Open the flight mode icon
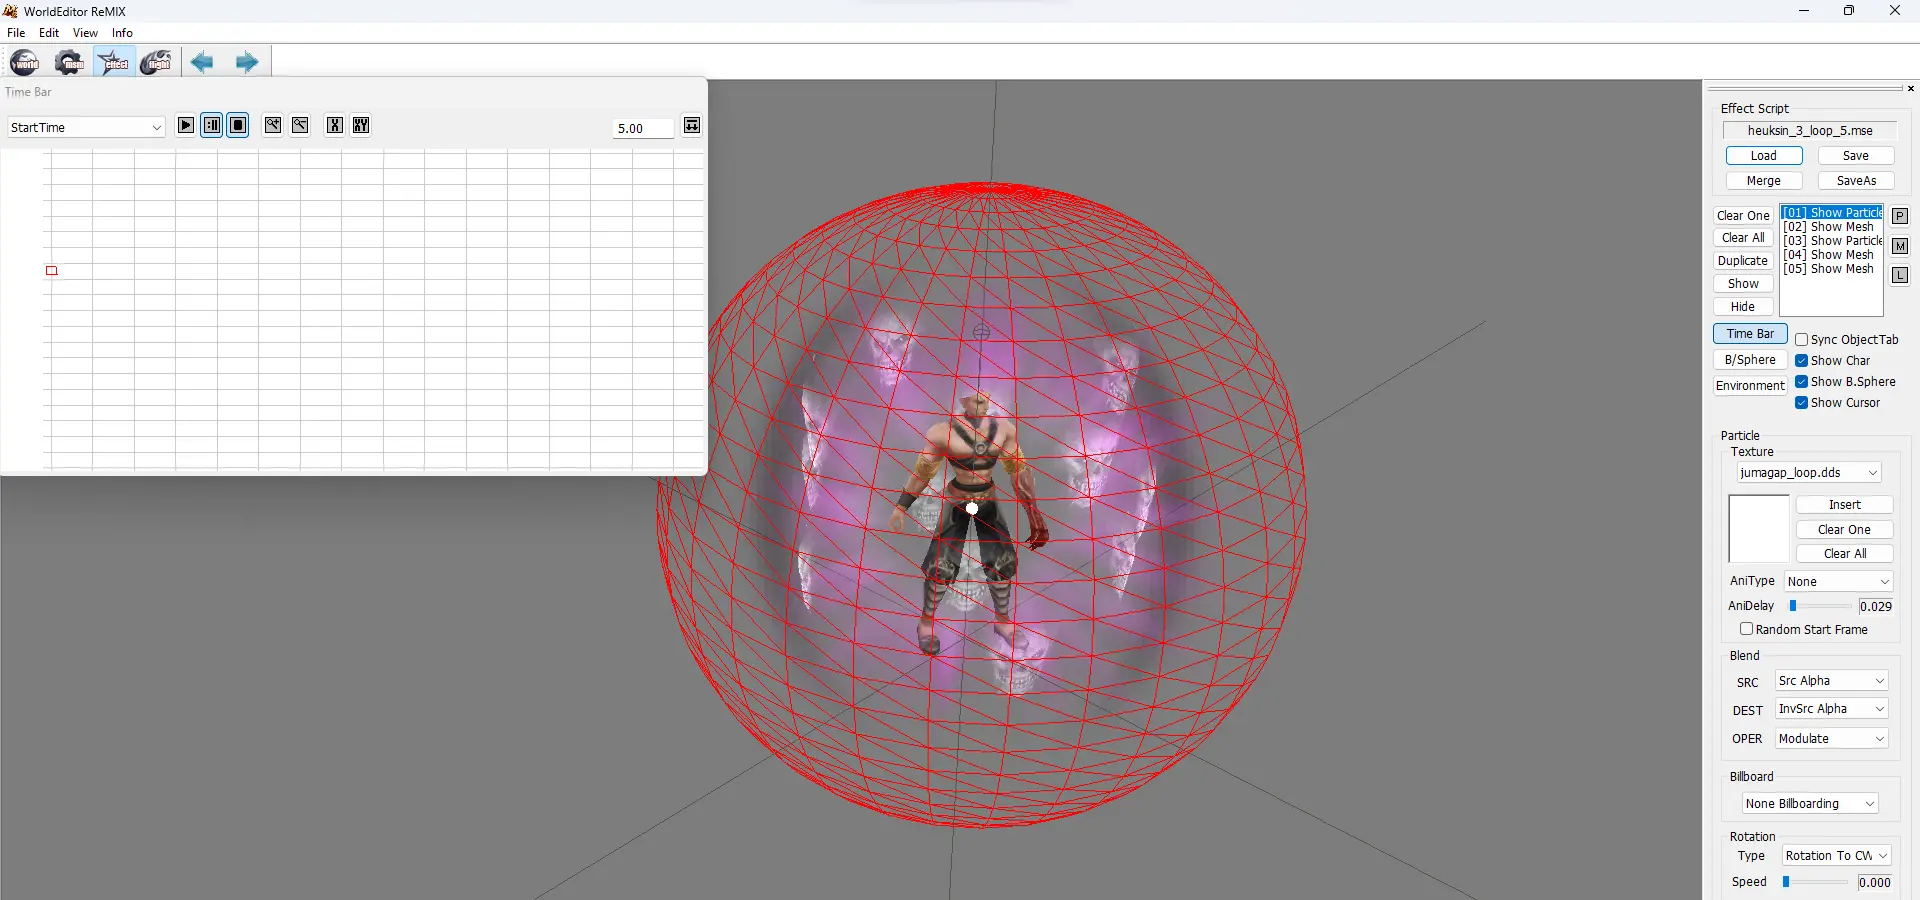1920x900 pixels. point(156,63)
